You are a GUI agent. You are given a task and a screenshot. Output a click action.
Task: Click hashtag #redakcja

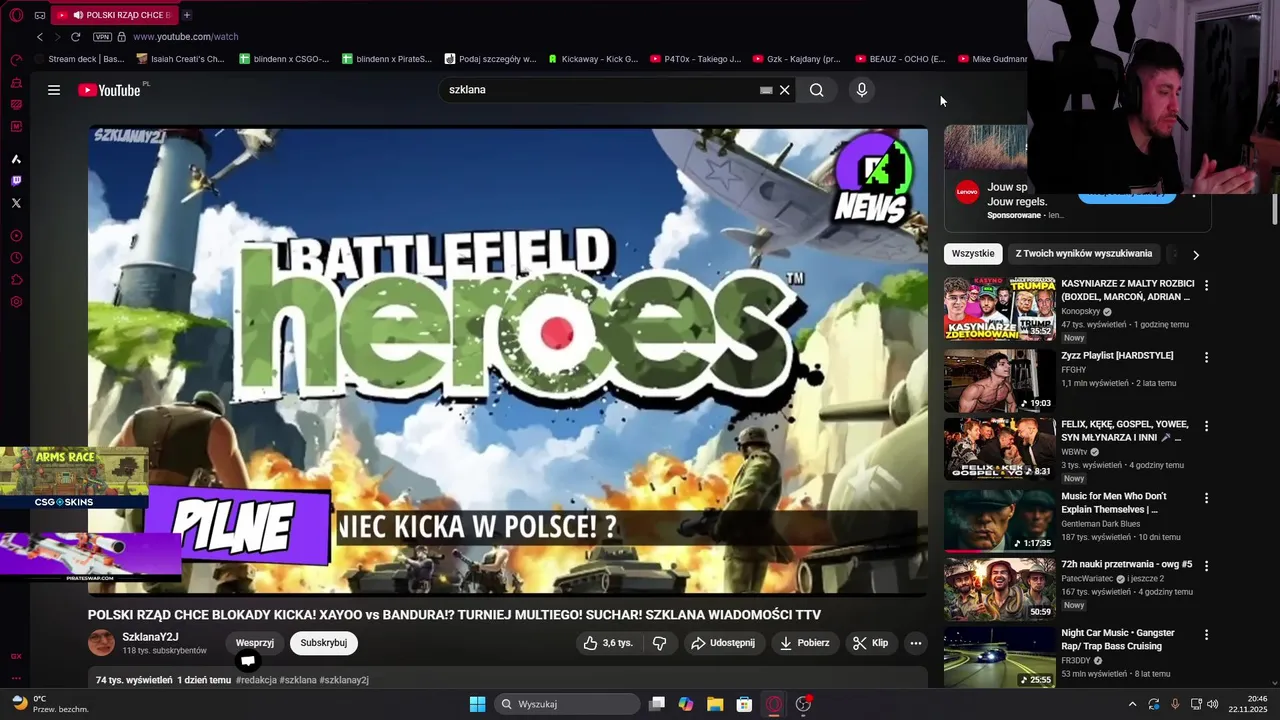[x=256, y=680]
